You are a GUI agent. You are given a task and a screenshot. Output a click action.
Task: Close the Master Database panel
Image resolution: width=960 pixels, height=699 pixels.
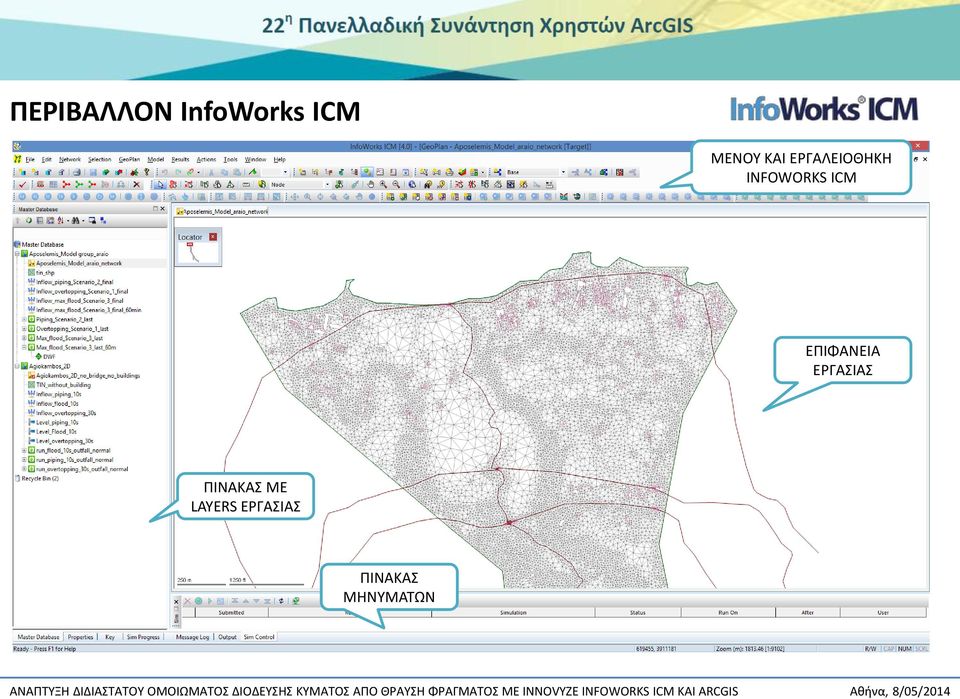pos(162,209)
